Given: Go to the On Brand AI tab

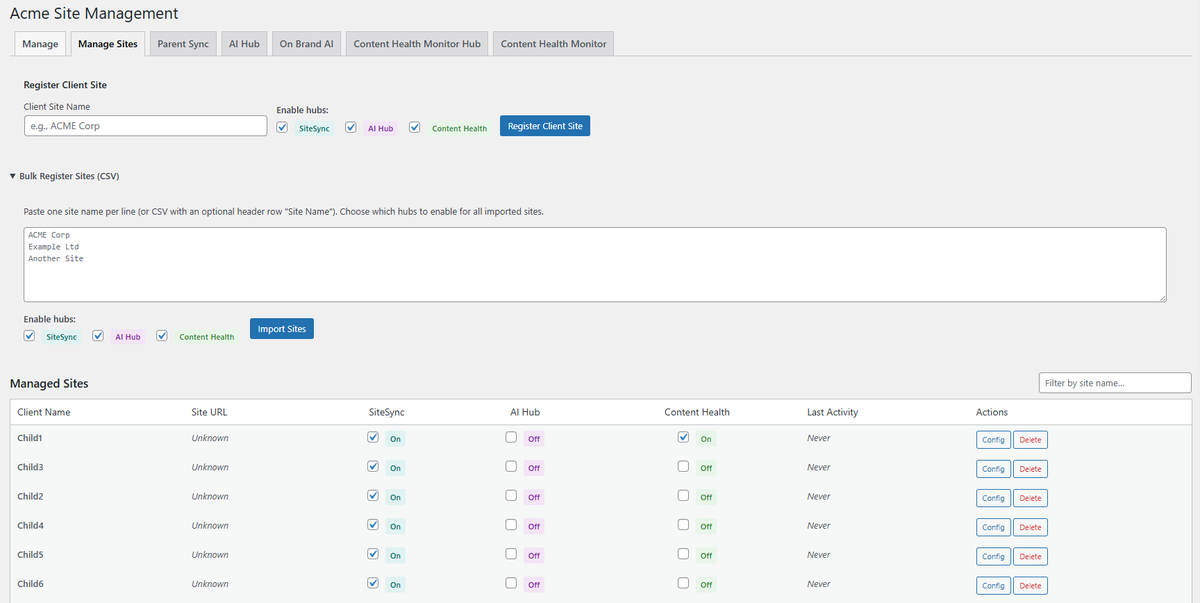Looking at the screenshot, I should pyautogui.click(x=307, y=44).
